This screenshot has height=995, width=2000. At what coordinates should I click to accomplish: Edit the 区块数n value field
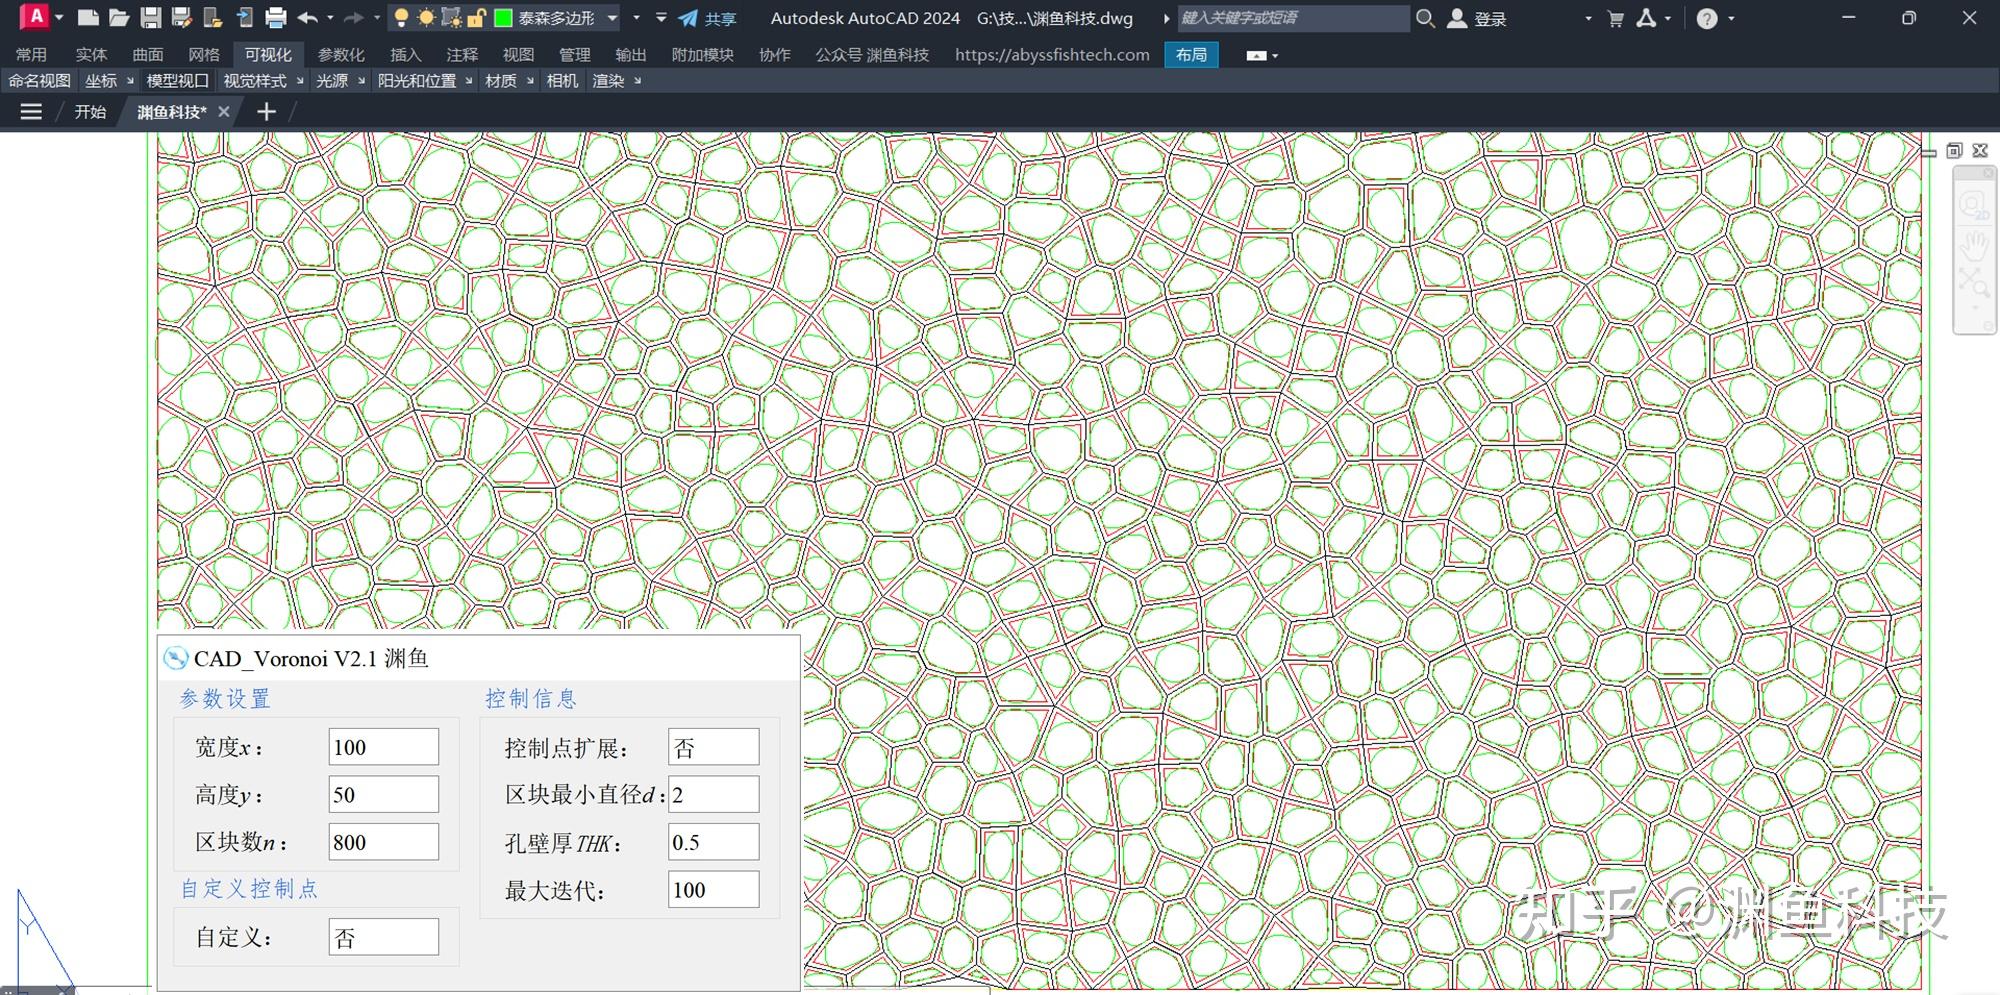point(383,841)
